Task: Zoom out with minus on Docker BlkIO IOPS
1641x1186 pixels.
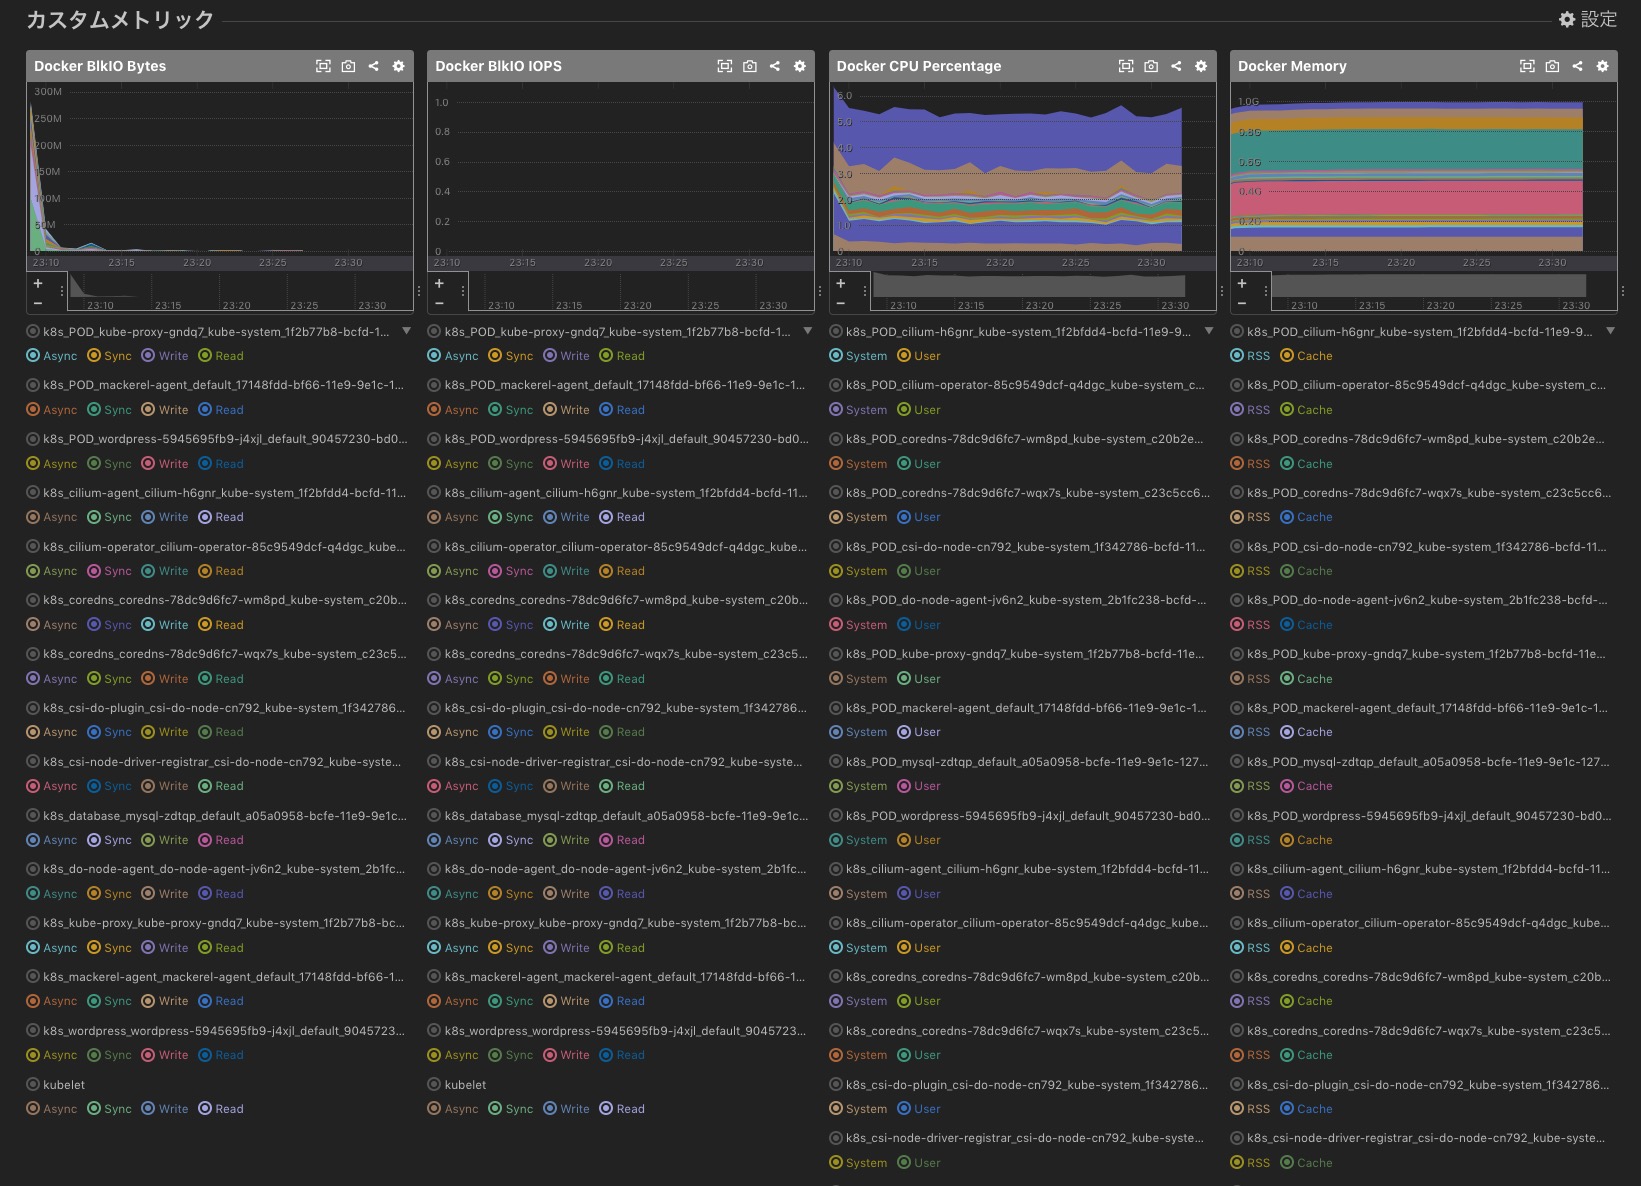Action: 439,302
